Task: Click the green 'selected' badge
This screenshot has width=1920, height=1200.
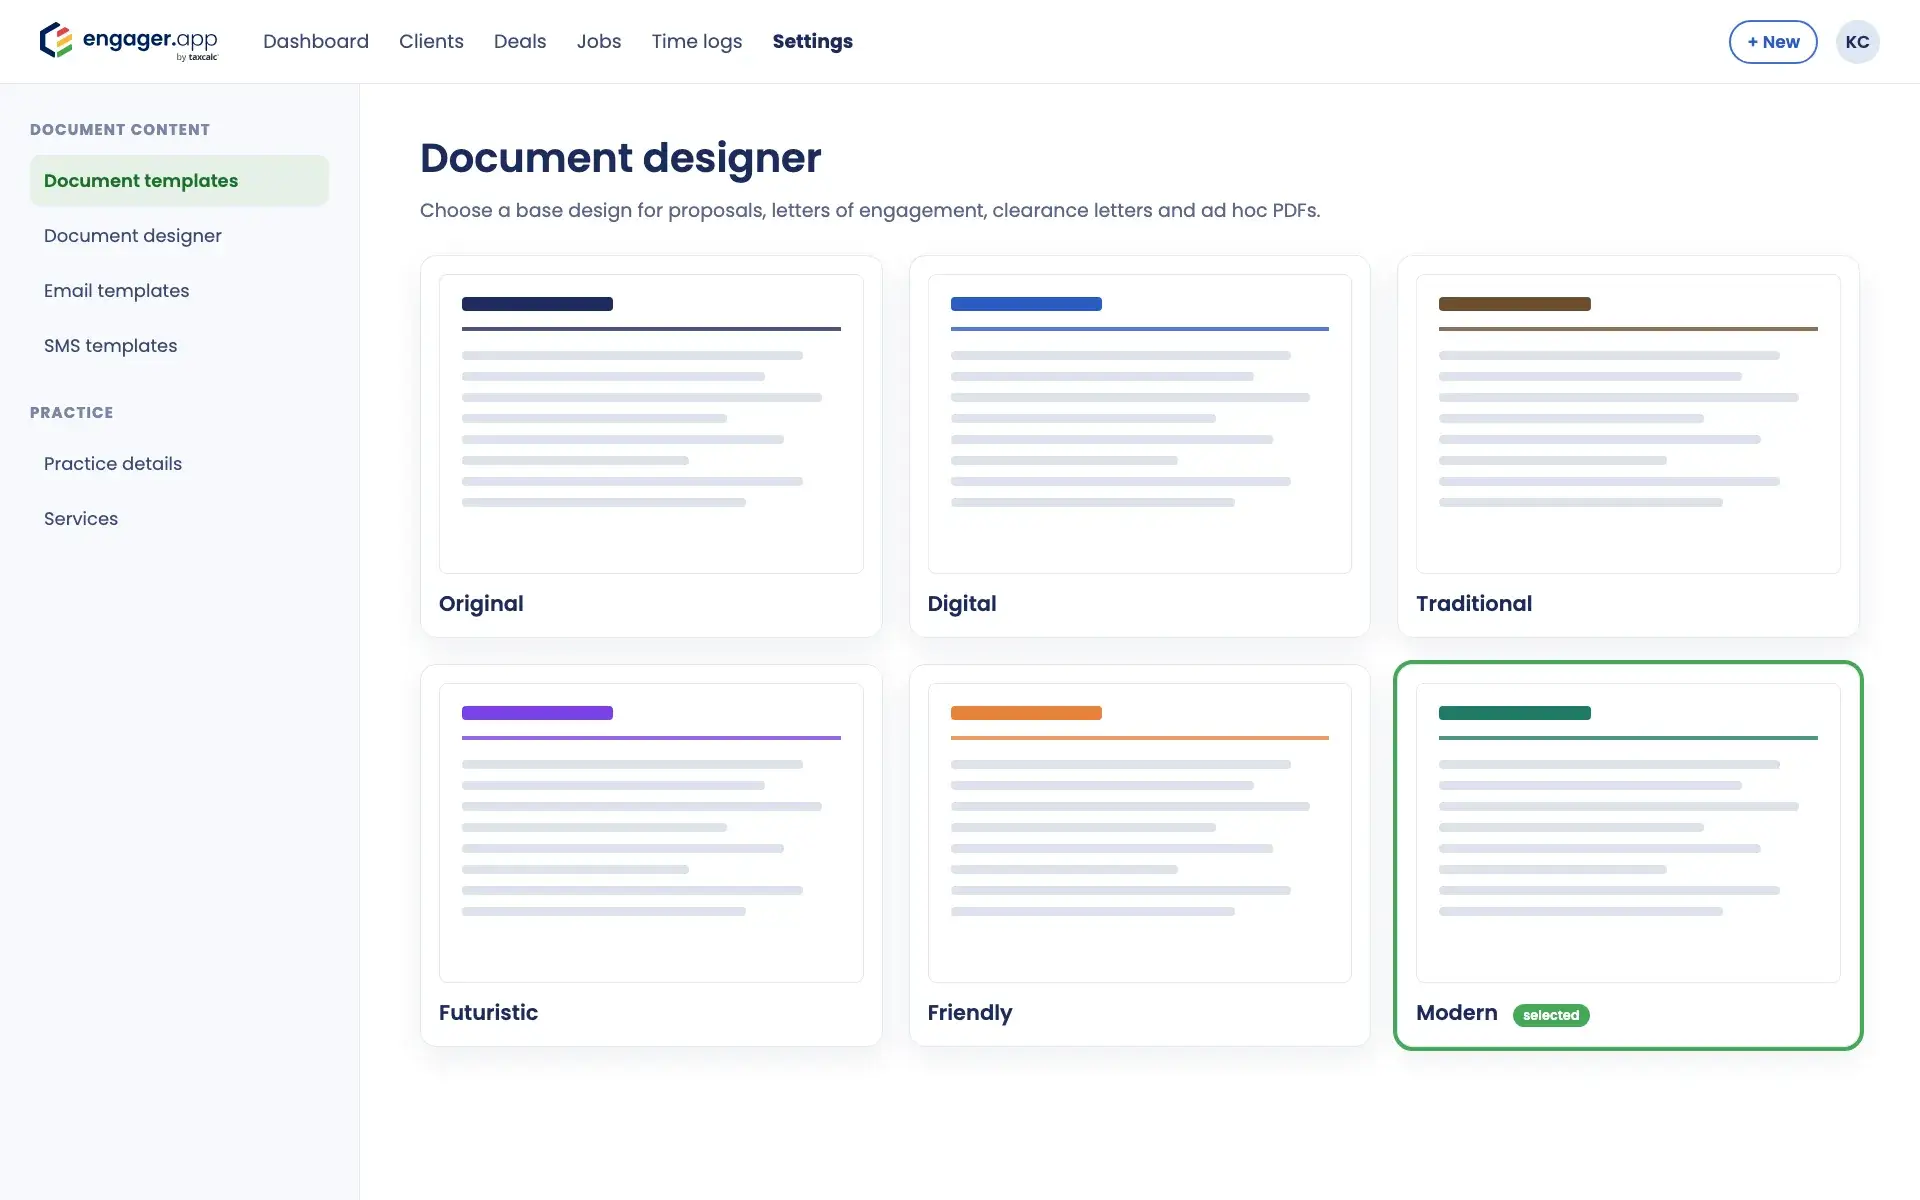Action: pyautogui.click(x=1551, y=1015)
